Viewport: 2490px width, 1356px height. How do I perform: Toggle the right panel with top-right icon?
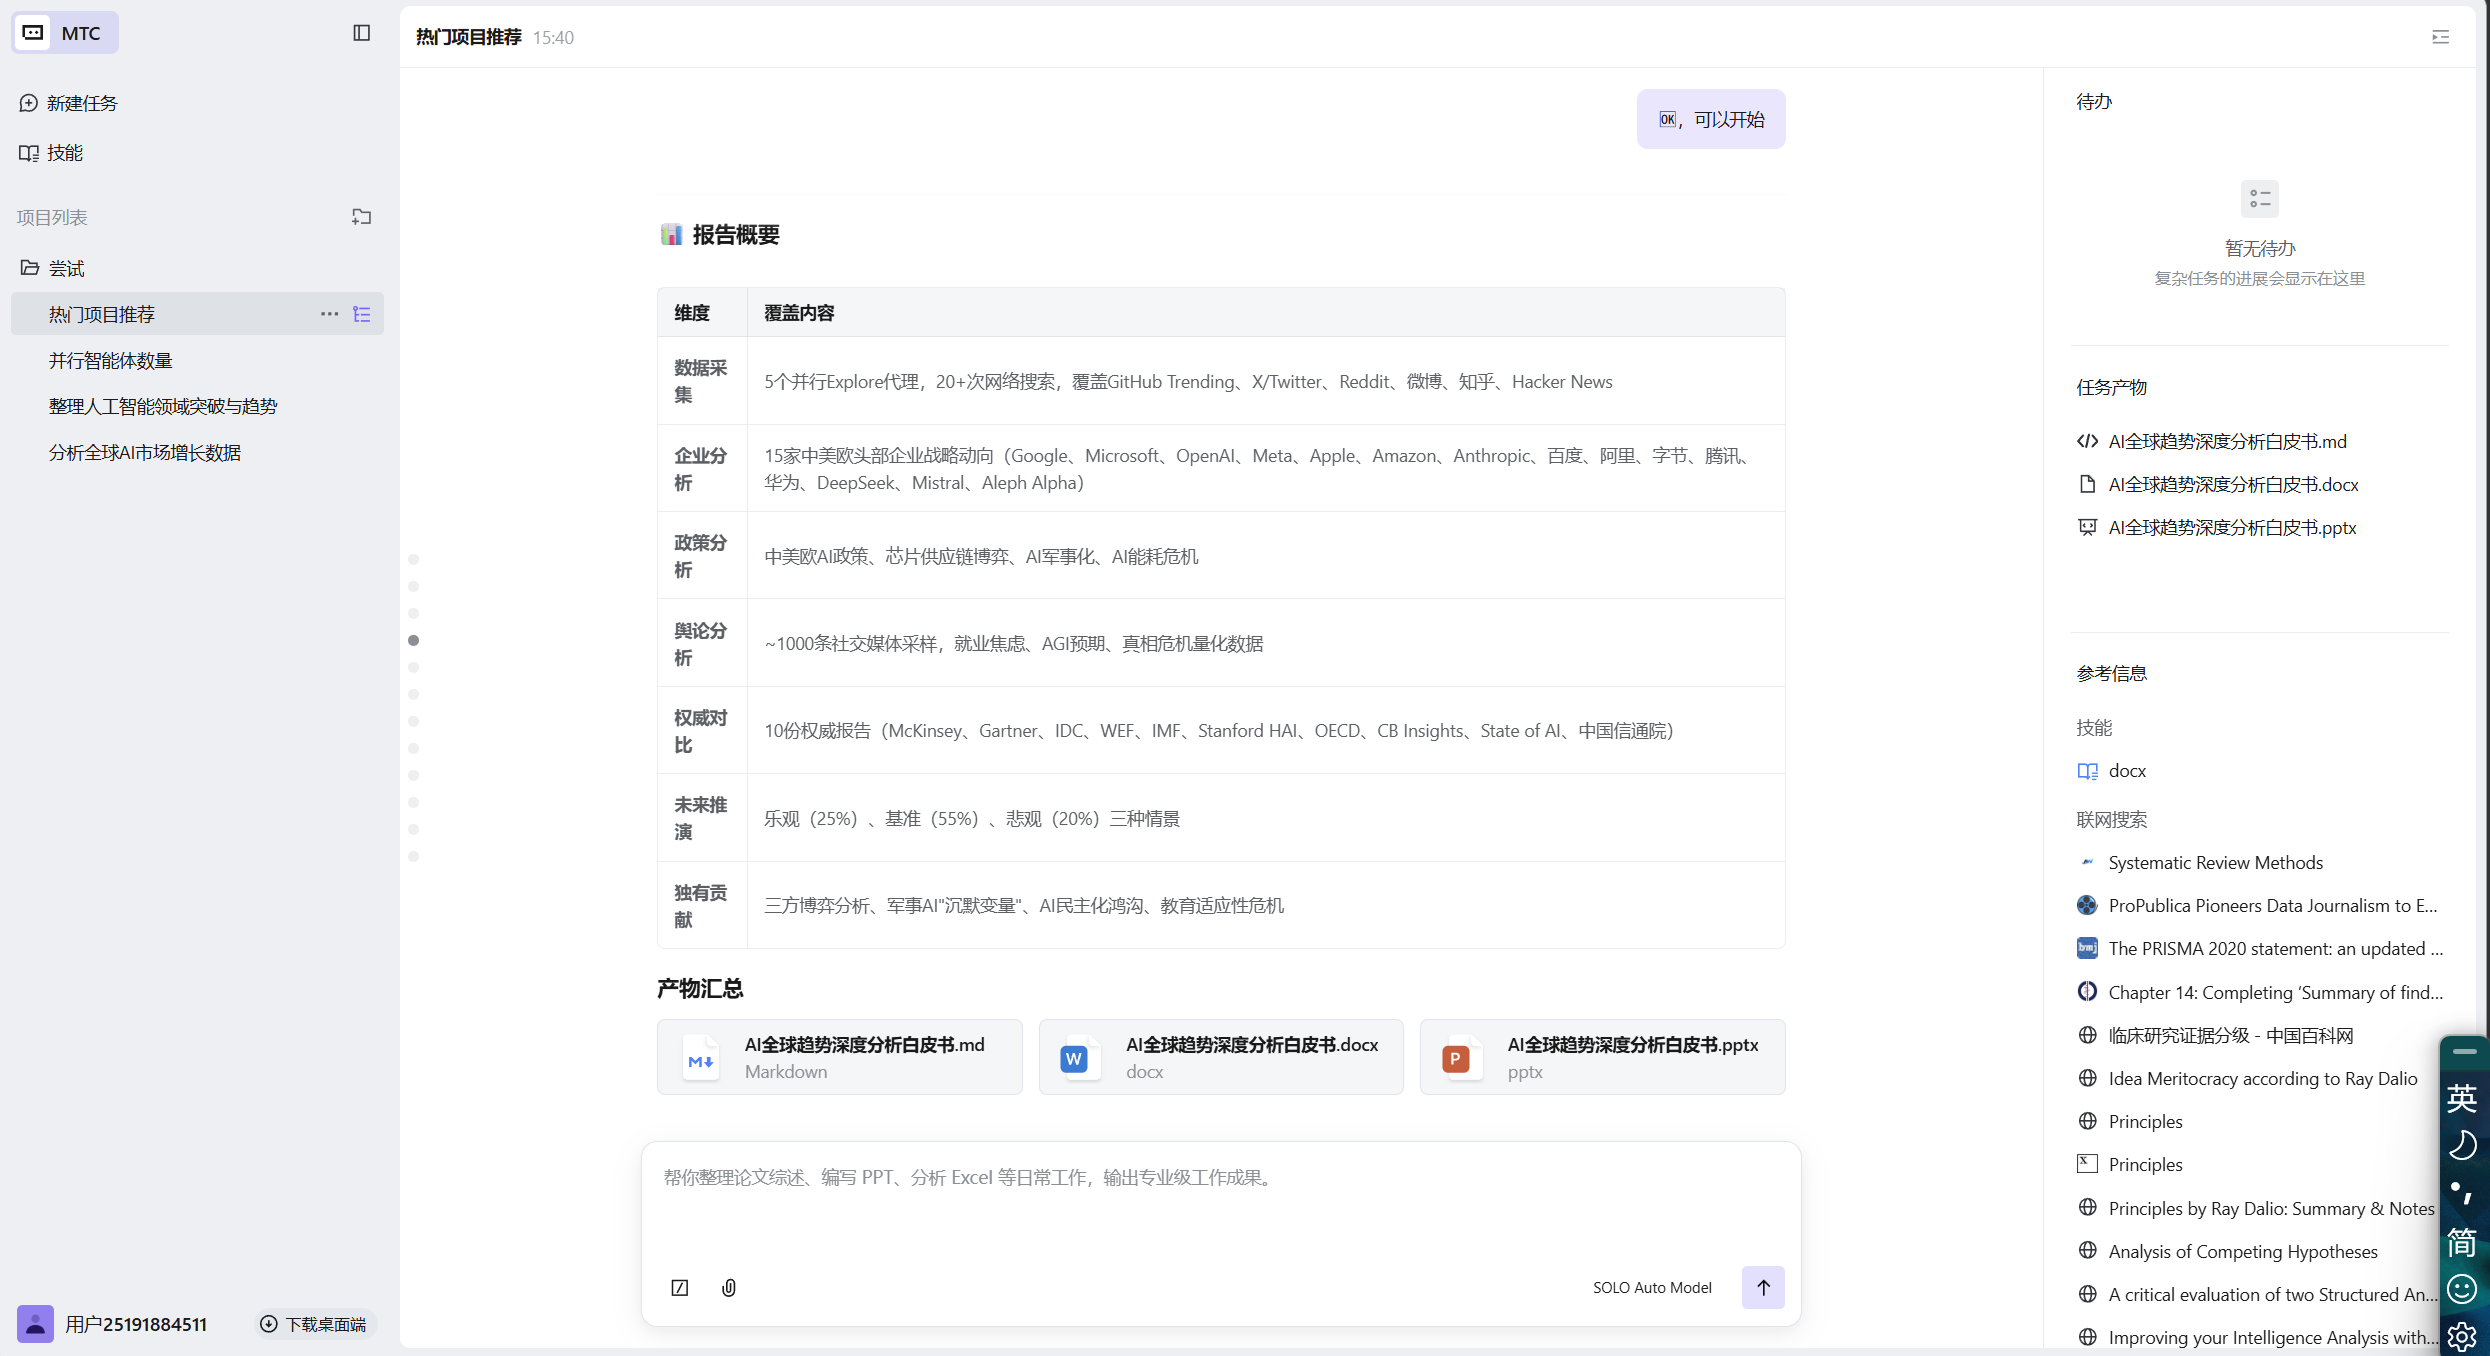2440,37
